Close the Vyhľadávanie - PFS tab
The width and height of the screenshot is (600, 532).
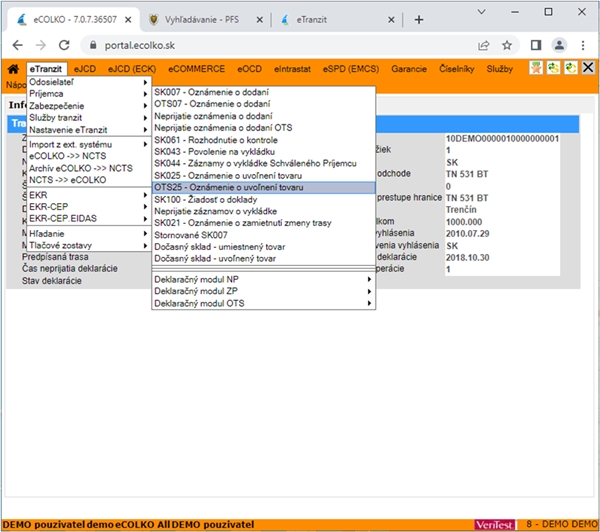click(x=259, y=20)
